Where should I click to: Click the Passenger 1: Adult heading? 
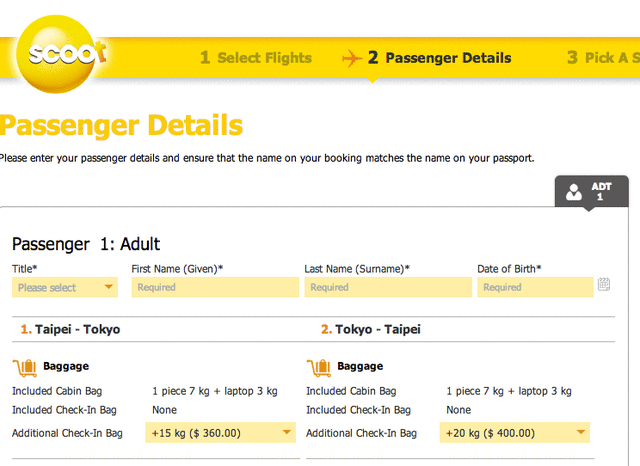pos(86,244)
